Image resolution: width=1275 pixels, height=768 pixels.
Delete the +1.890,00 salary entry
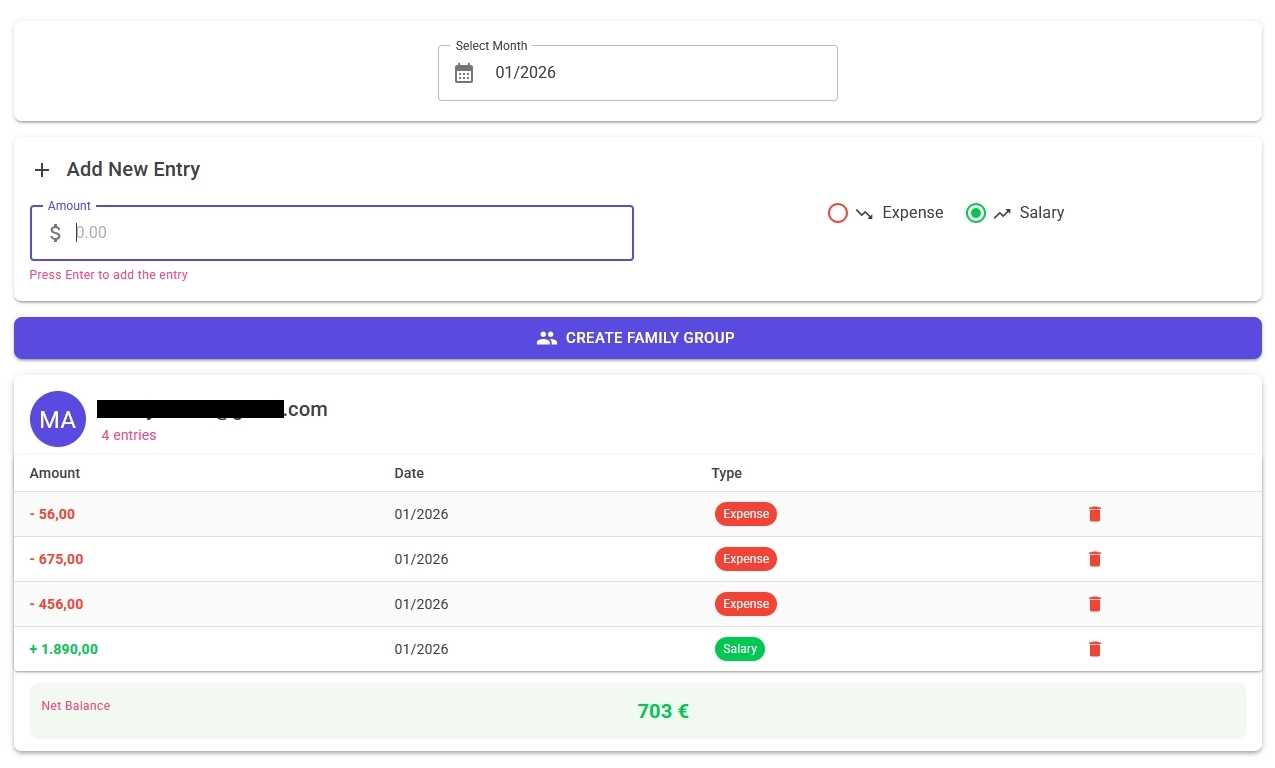pos(1094,649)
